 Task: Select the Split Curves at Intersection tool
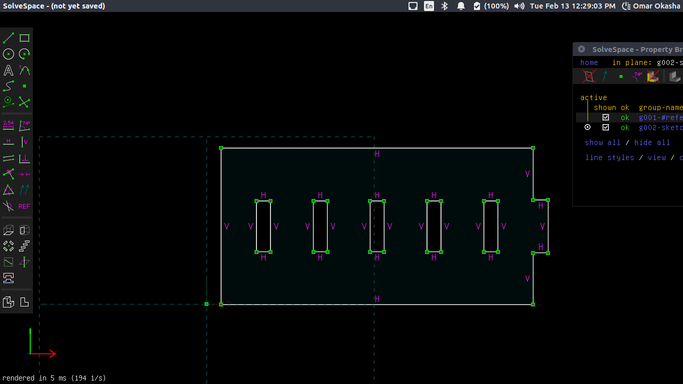click(24, 102)
